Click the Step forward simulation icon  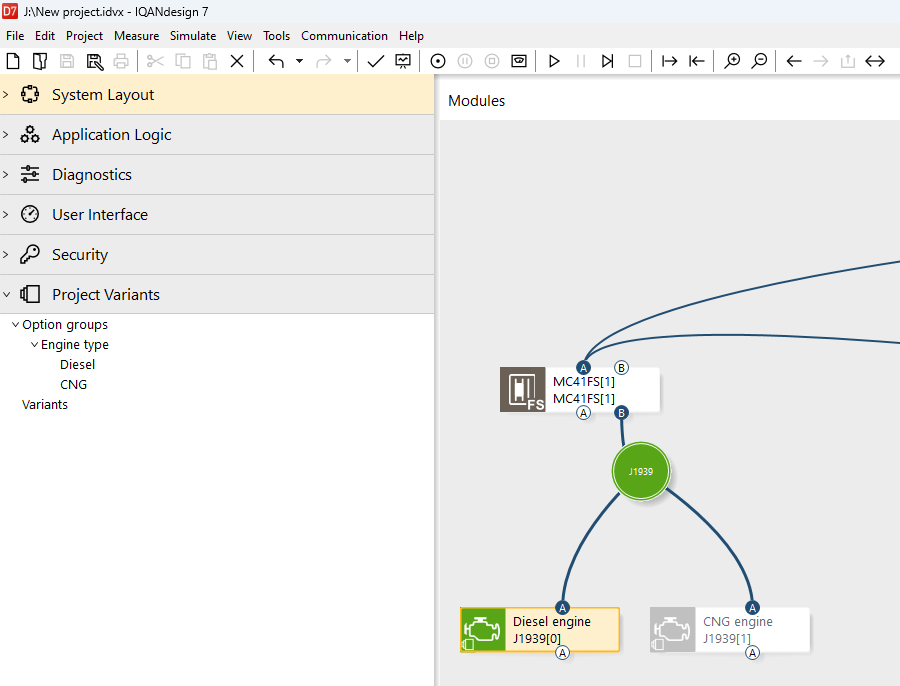[x=607, y=61]
